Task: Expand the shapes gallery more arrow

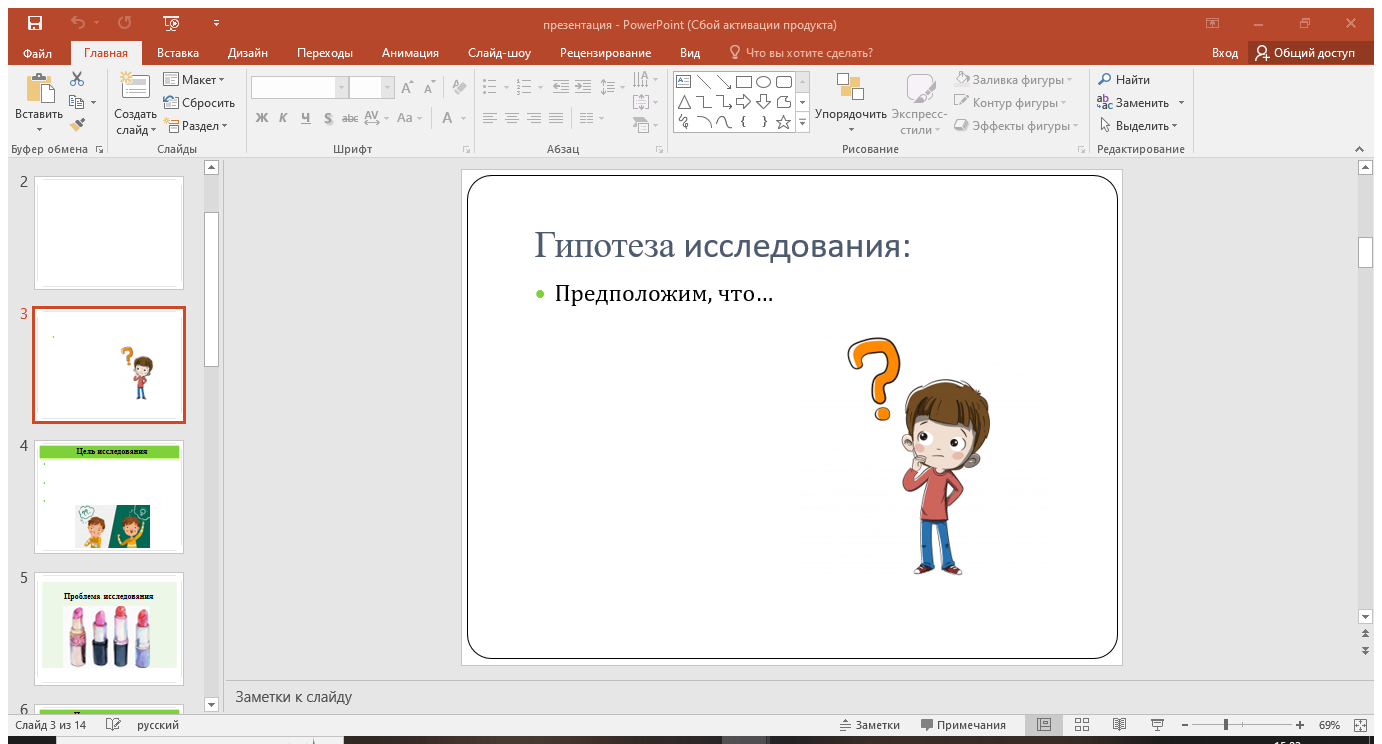Action: (802, 122)
